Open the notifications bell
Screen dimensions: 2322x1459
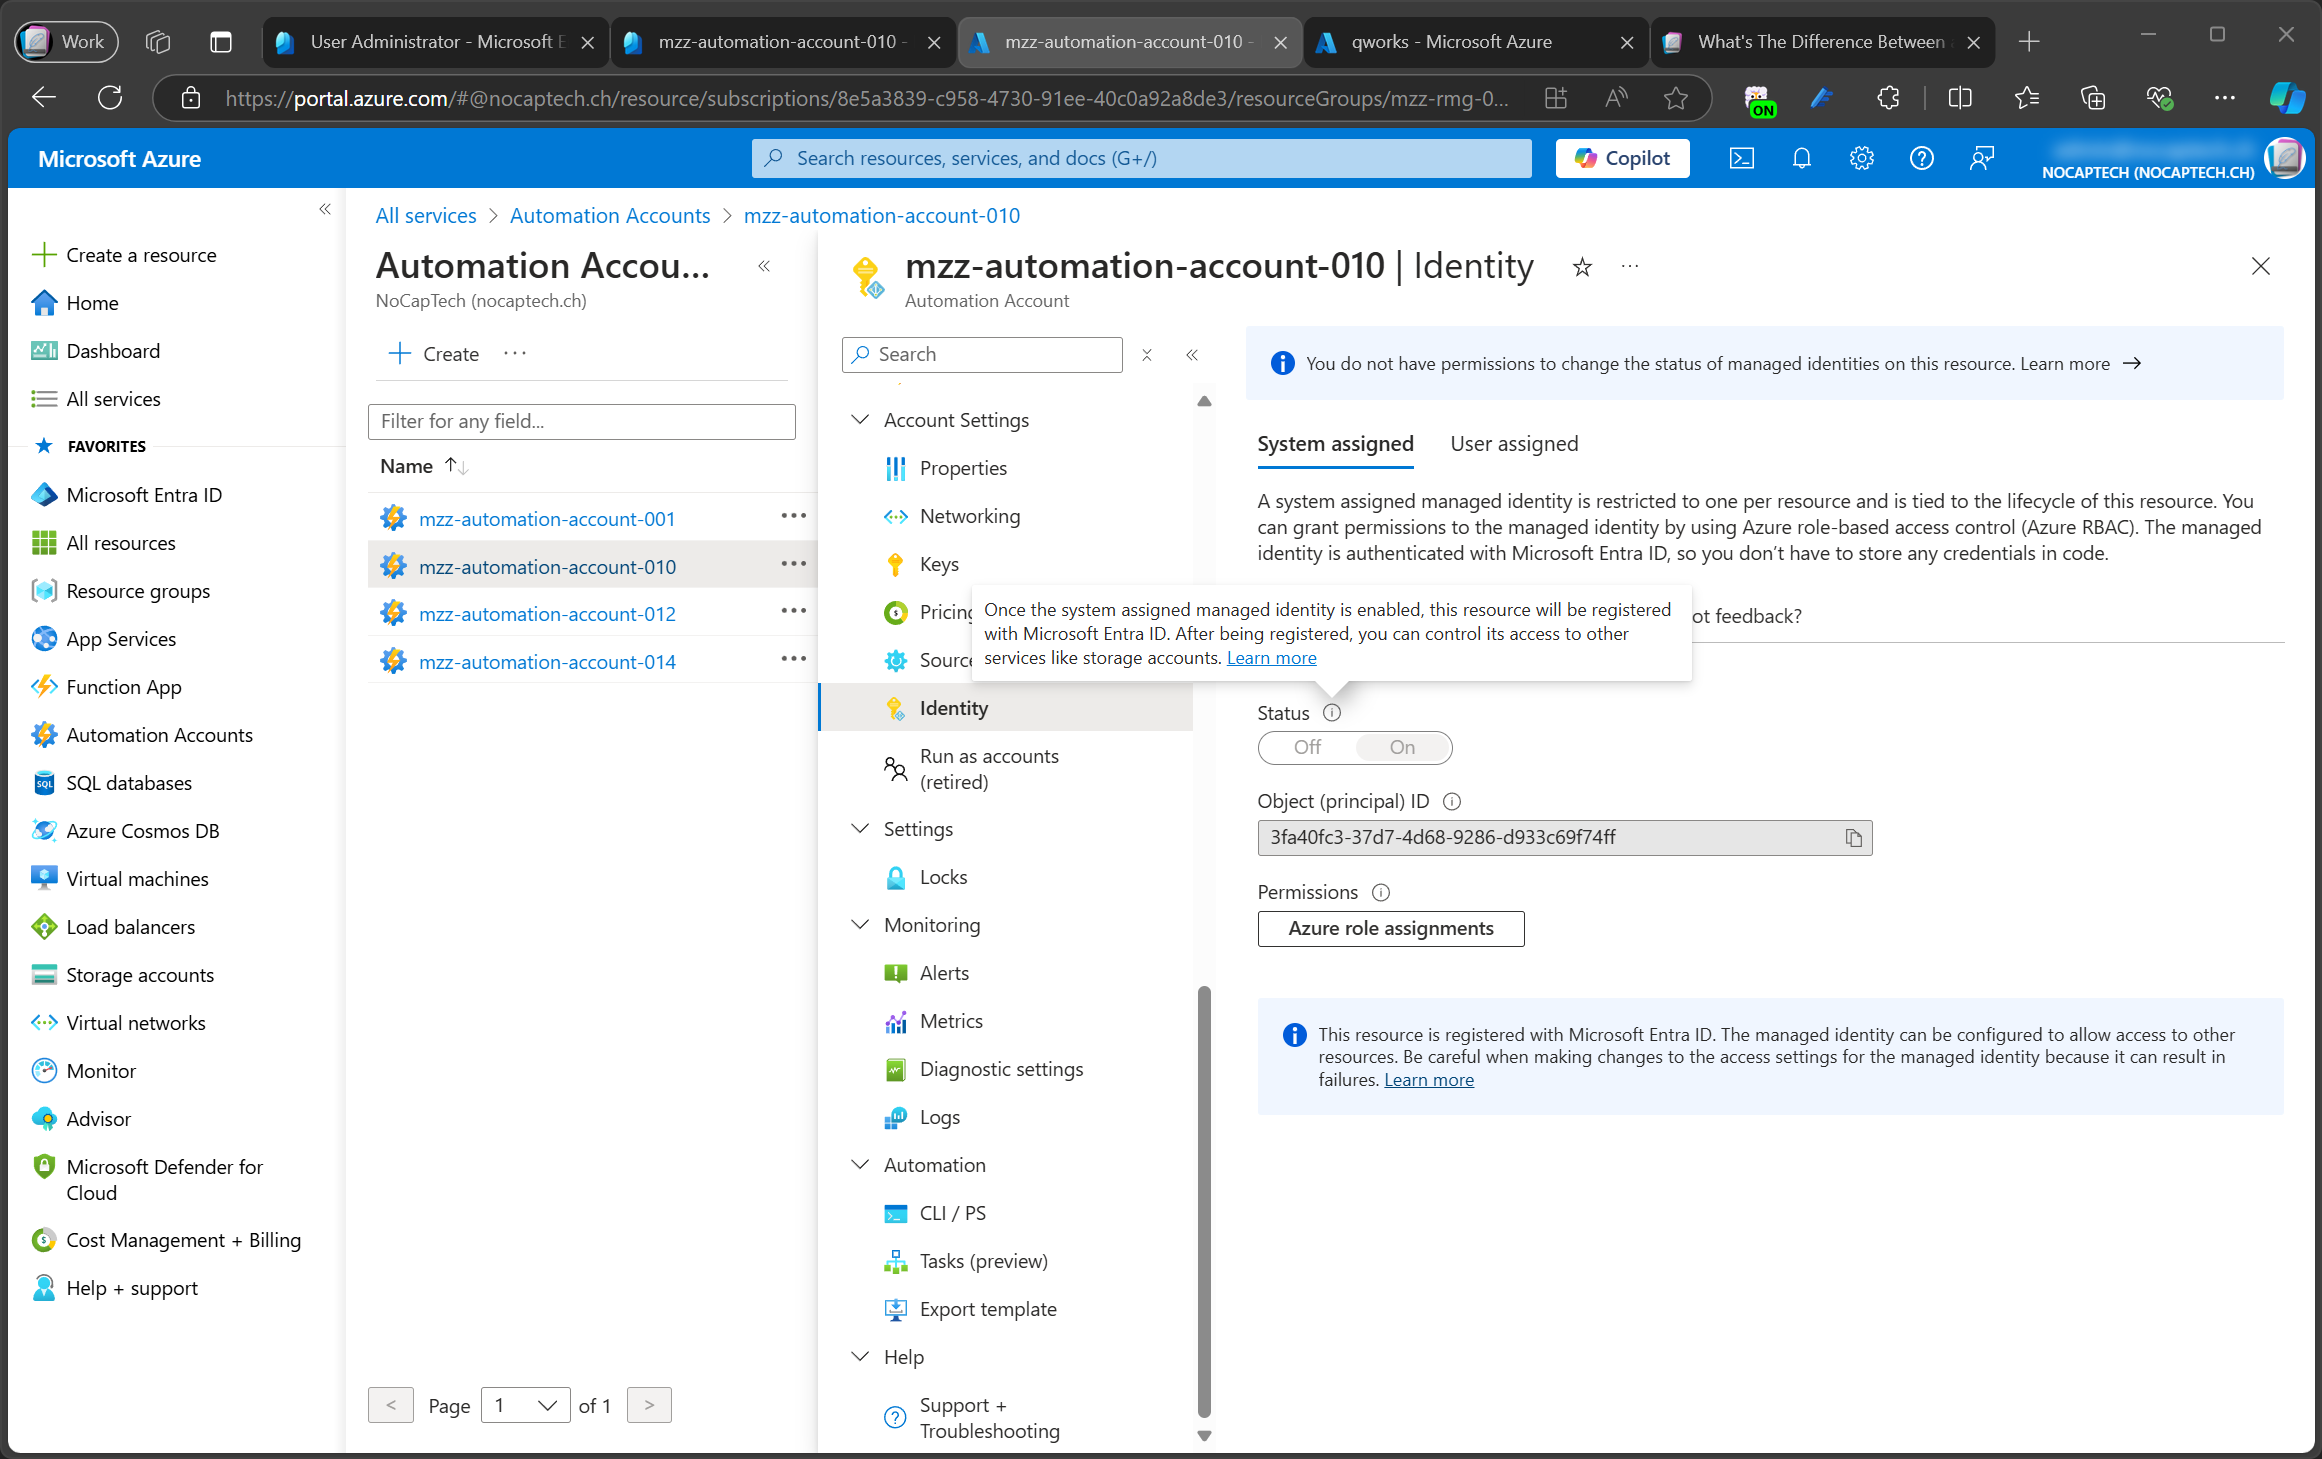[x=1801, y=158]
